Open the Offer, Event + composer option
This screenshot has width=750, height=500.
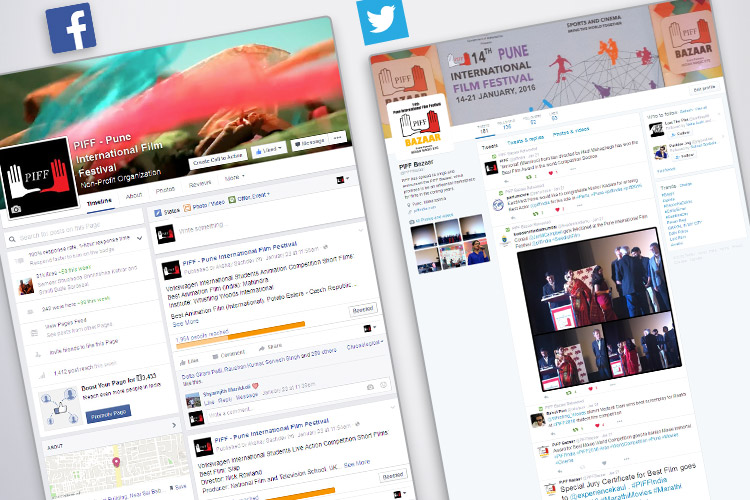249,197
